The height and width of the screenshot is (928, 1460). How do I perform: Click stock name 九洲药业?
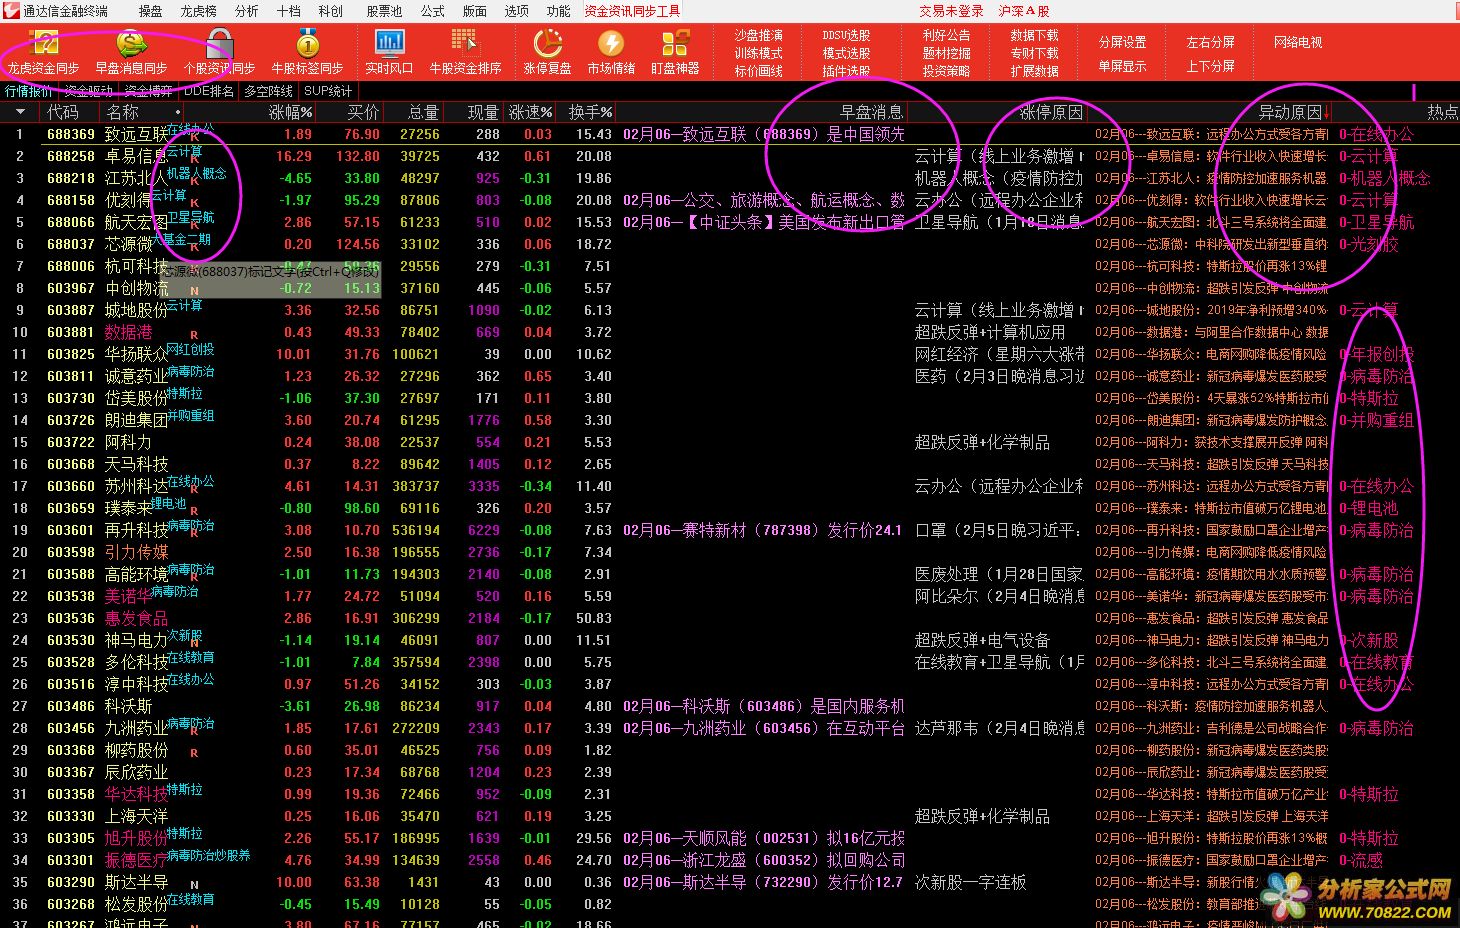click(136, 728)
